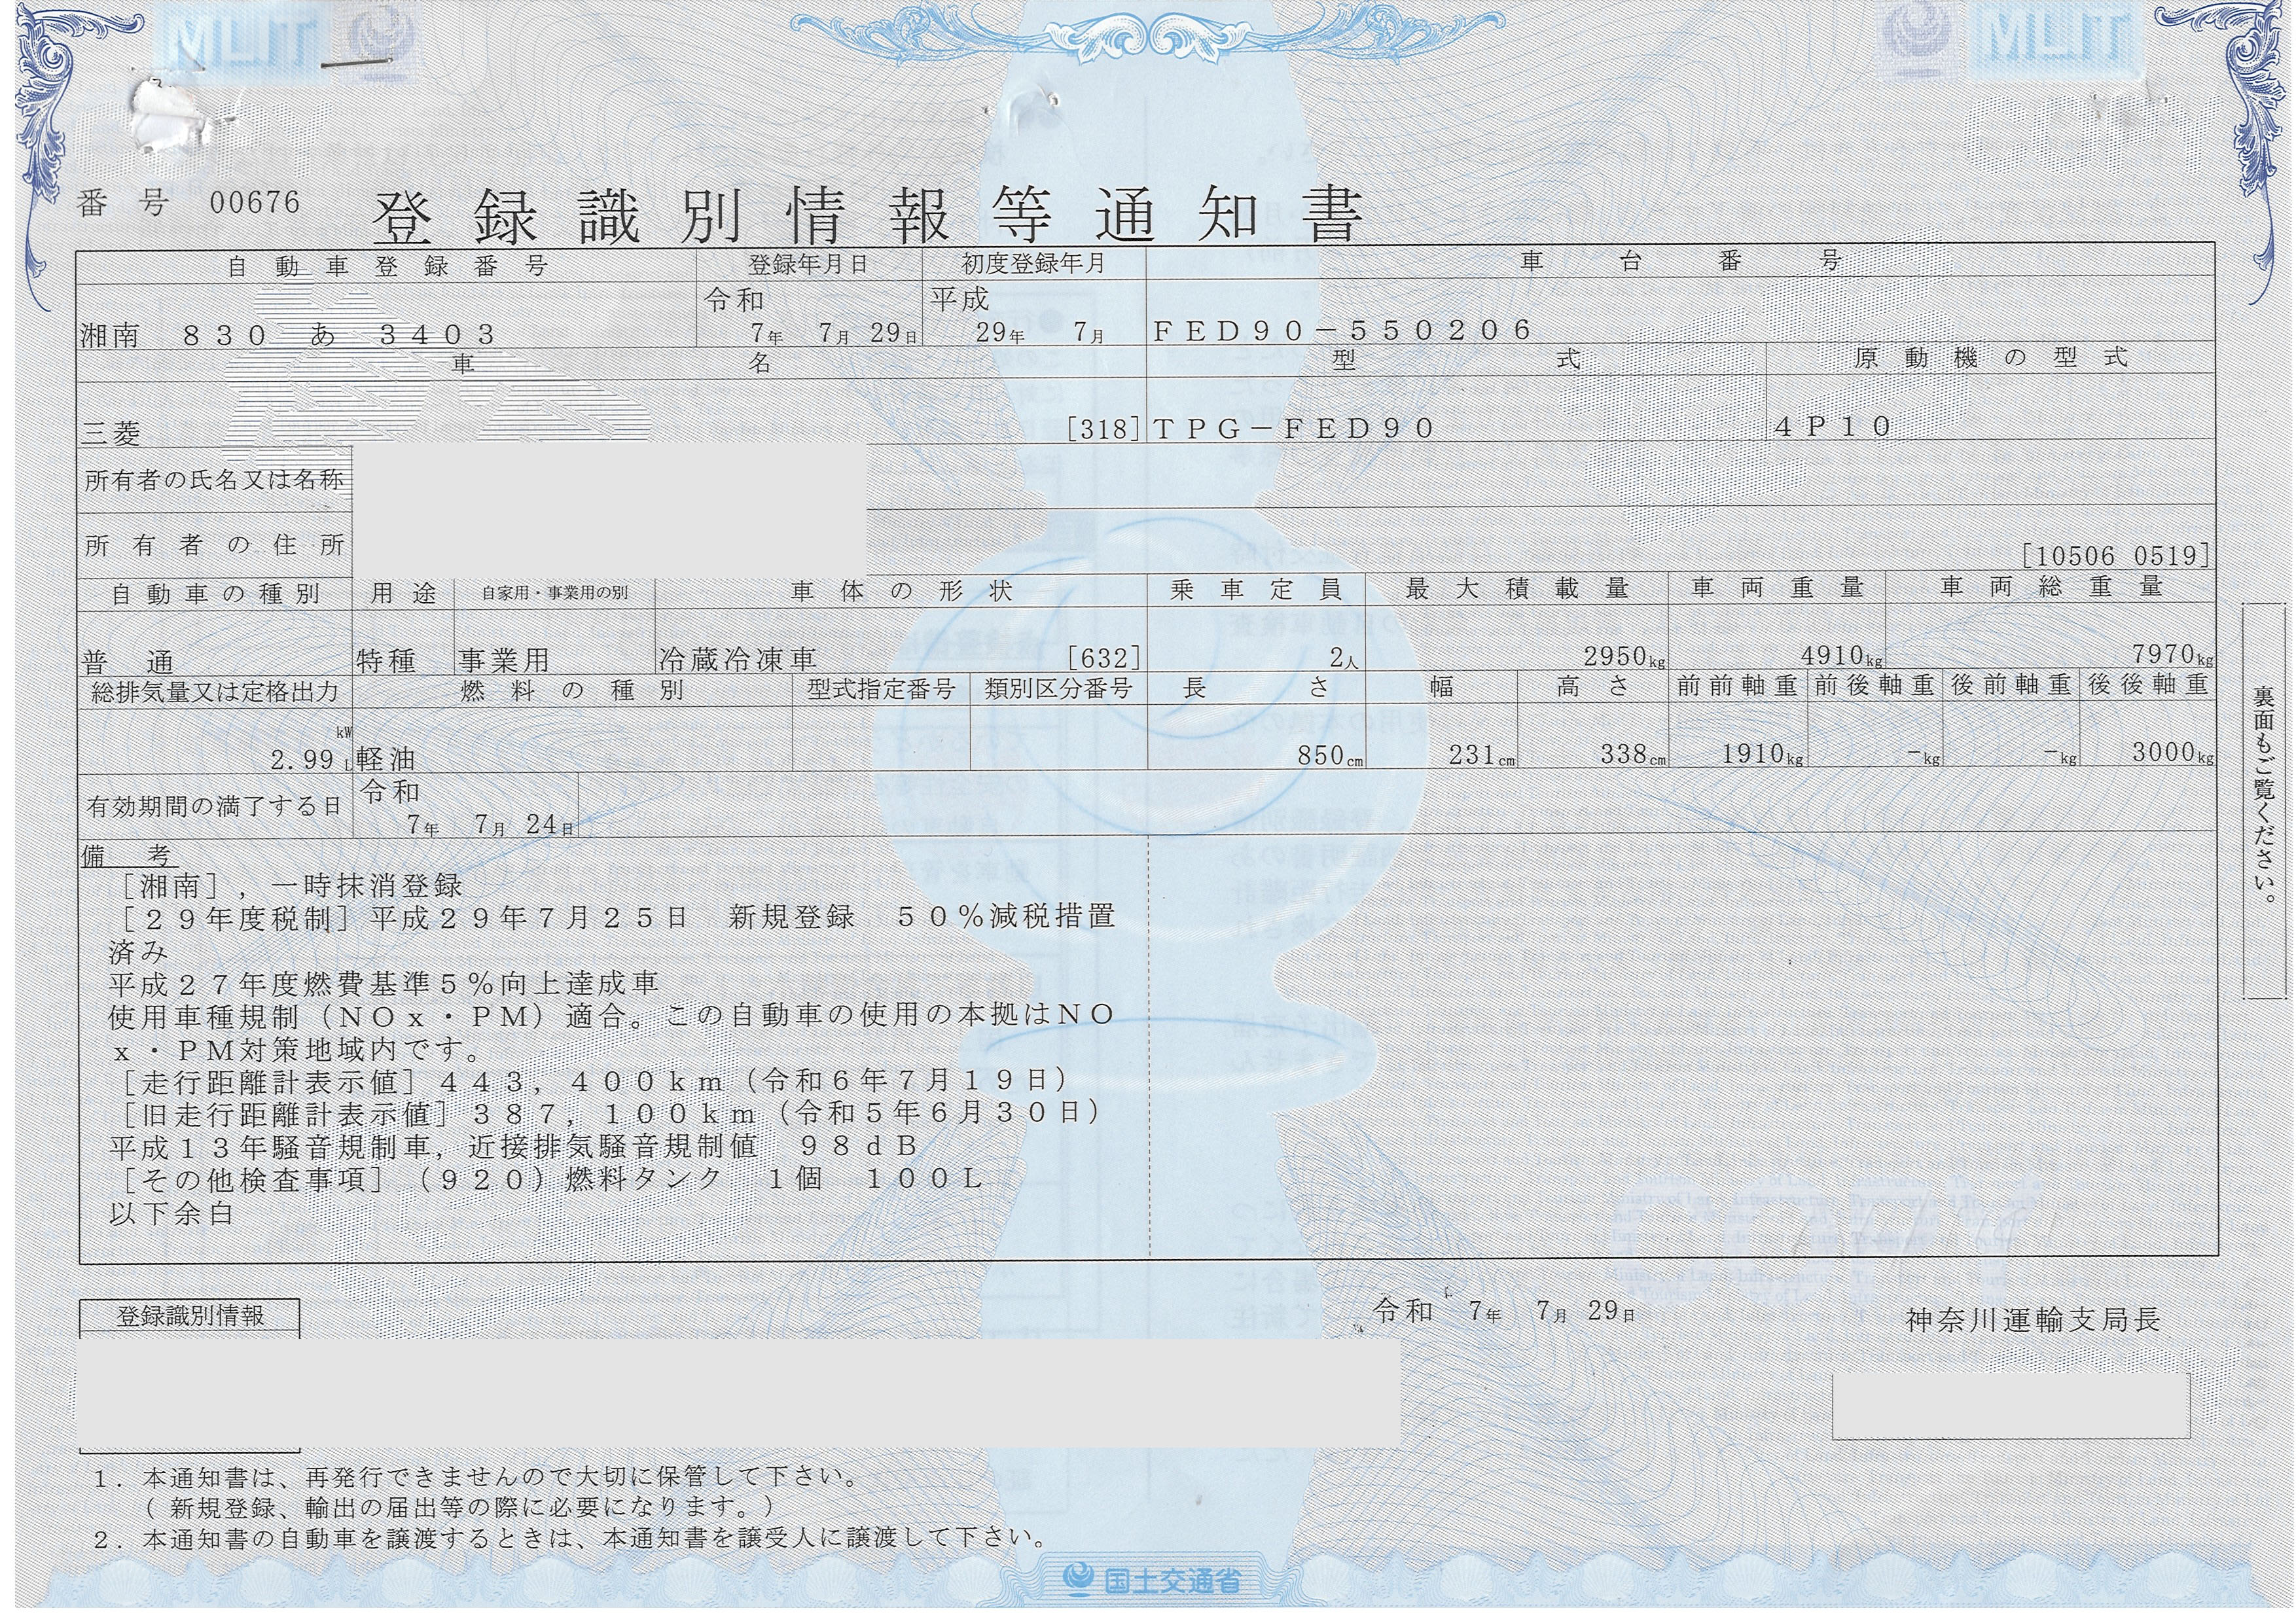This screenshot has height=1623, width=2296.
Task: Select vehicle make 三菱
Action: pyautogui.click(x=111, y=432)
